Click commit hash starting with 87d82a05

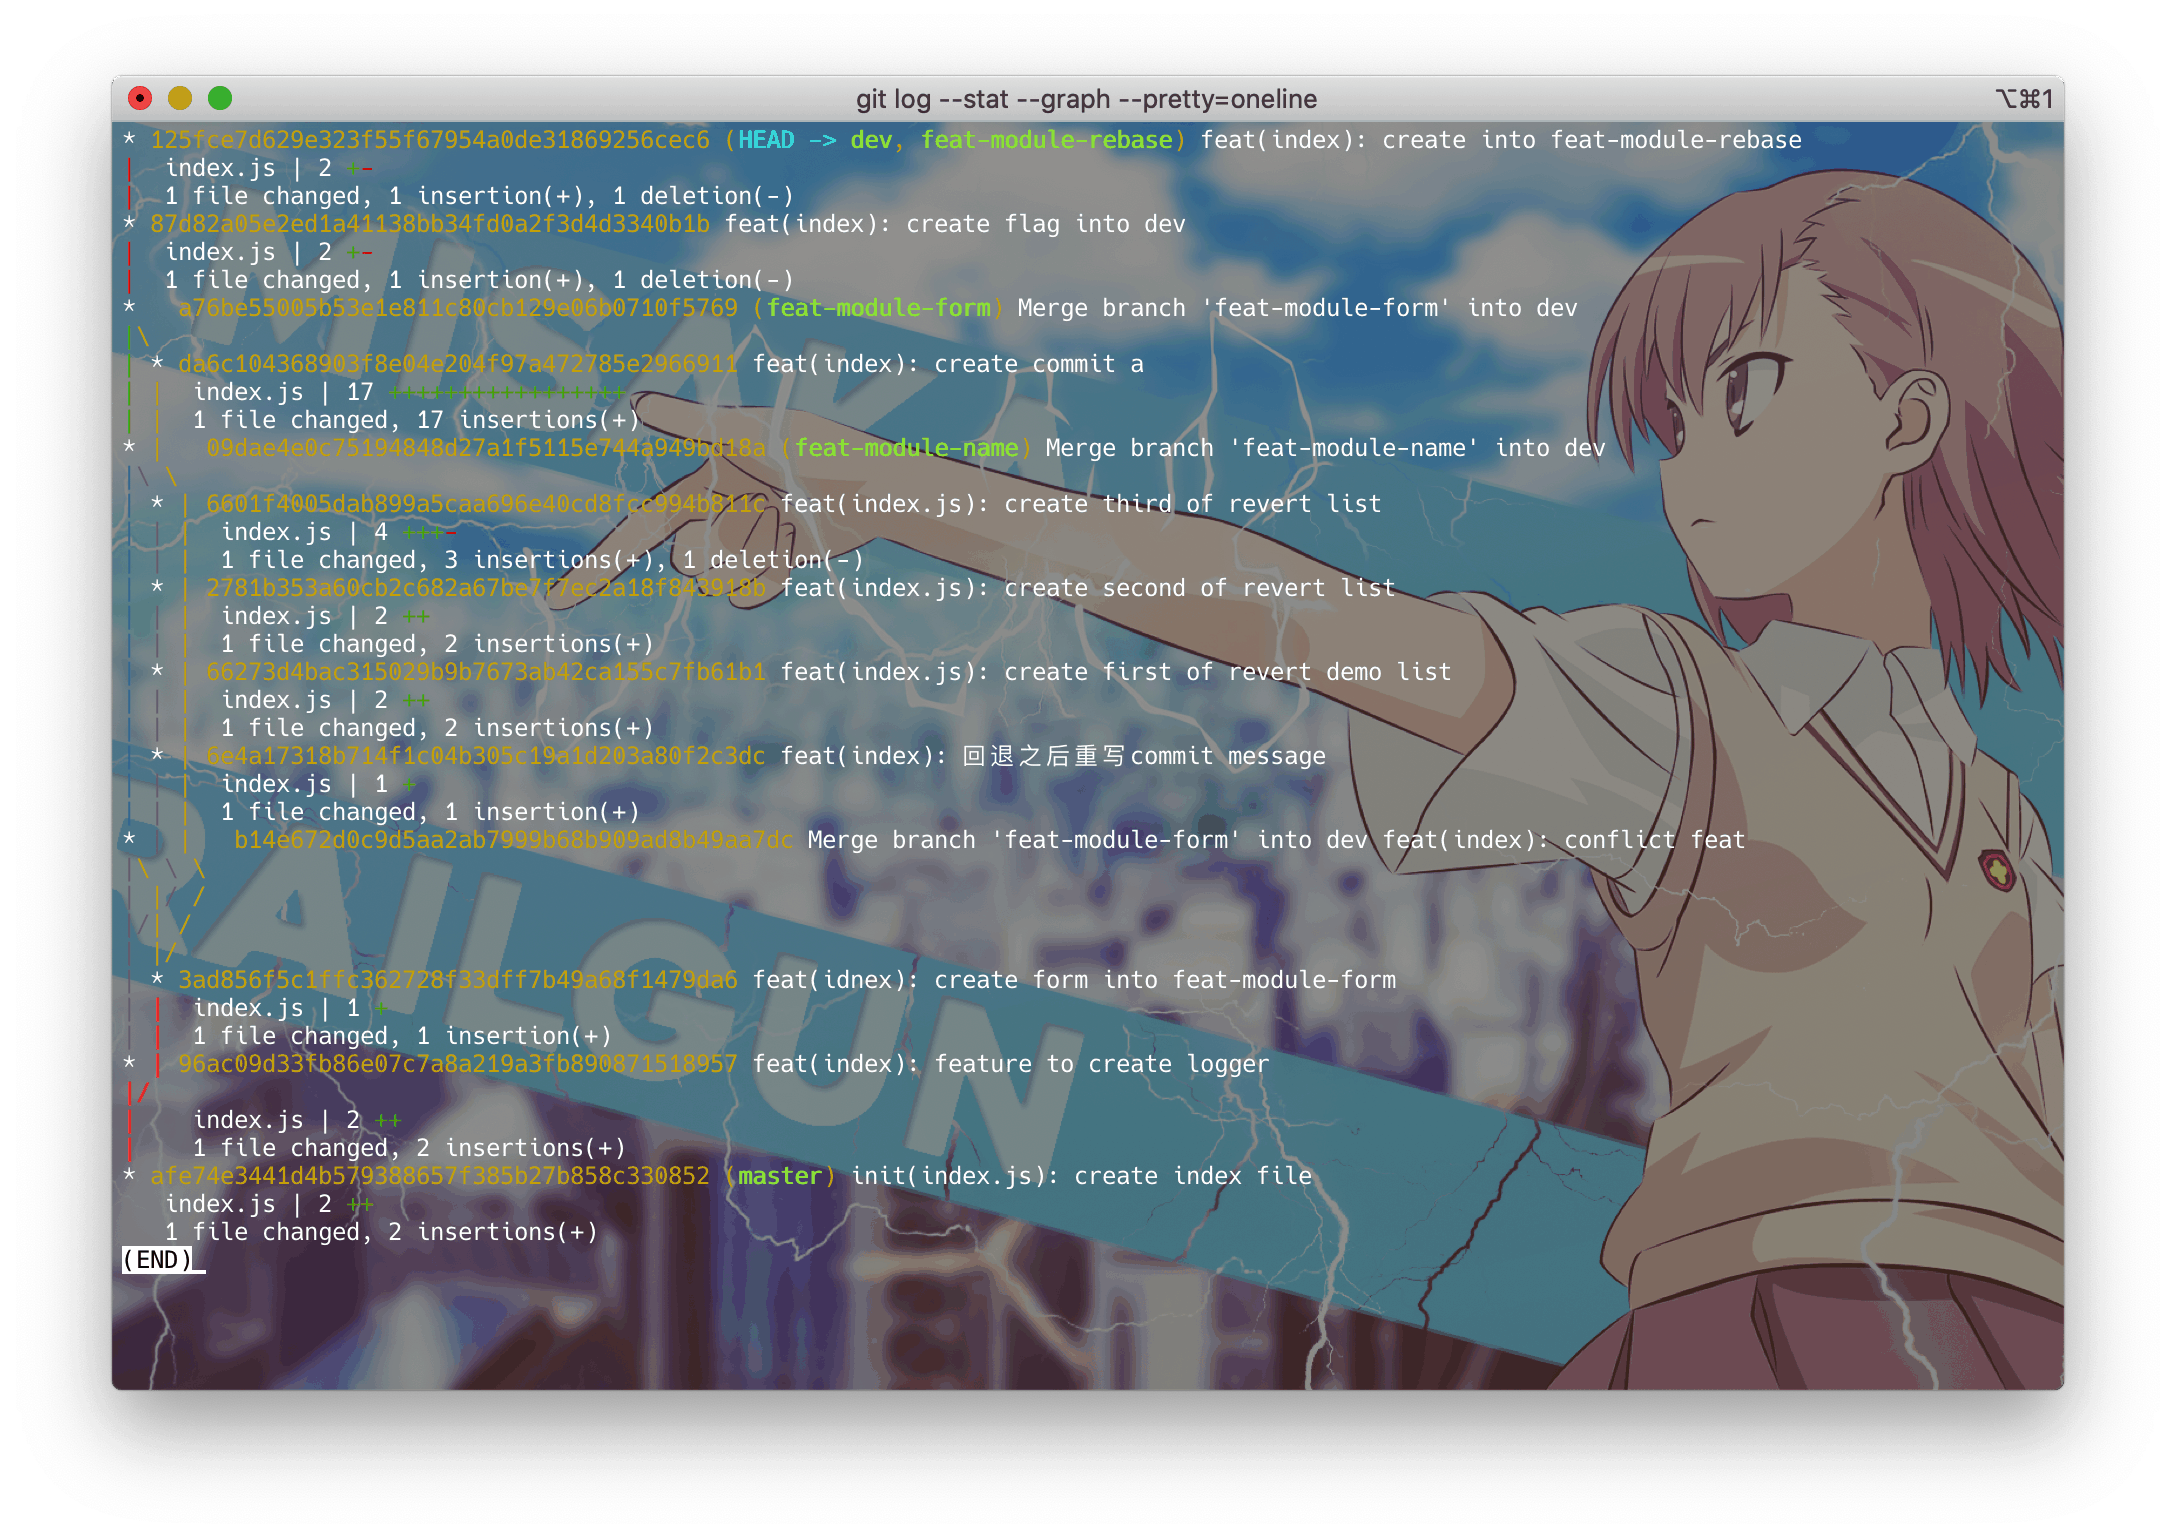430,224
